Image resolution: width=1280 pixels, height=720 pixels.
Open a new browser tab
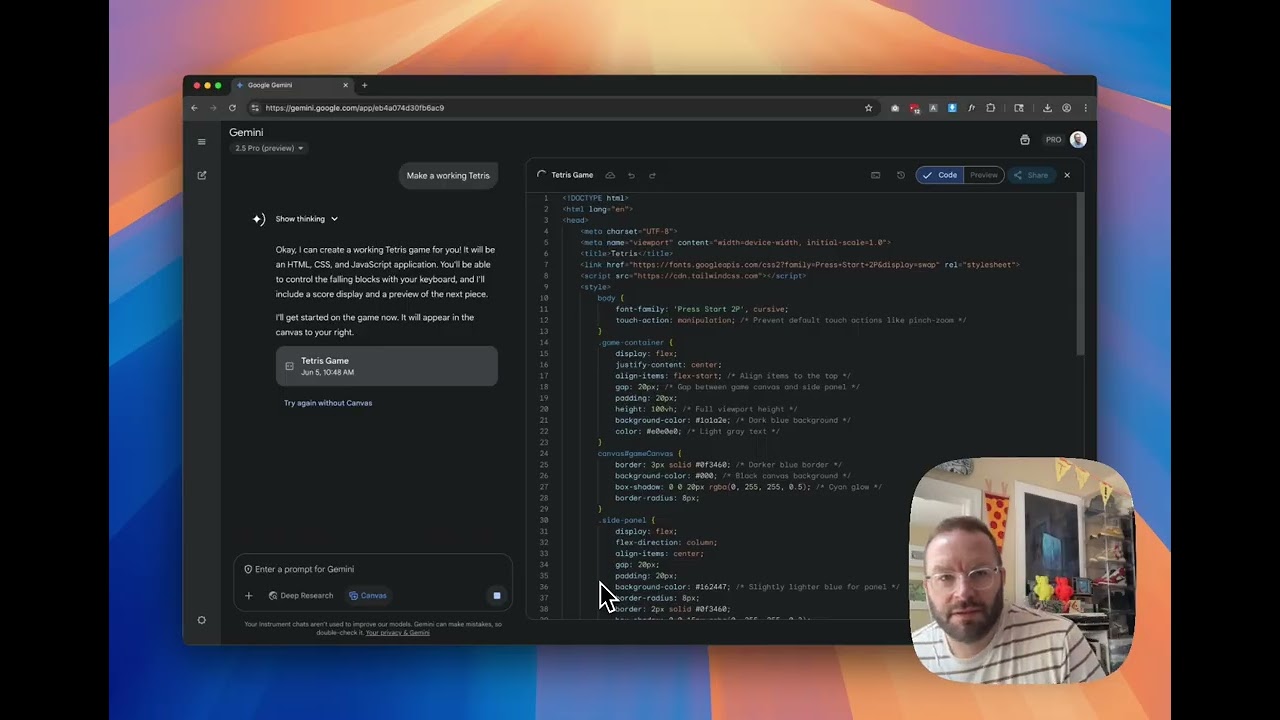point(364,85)
